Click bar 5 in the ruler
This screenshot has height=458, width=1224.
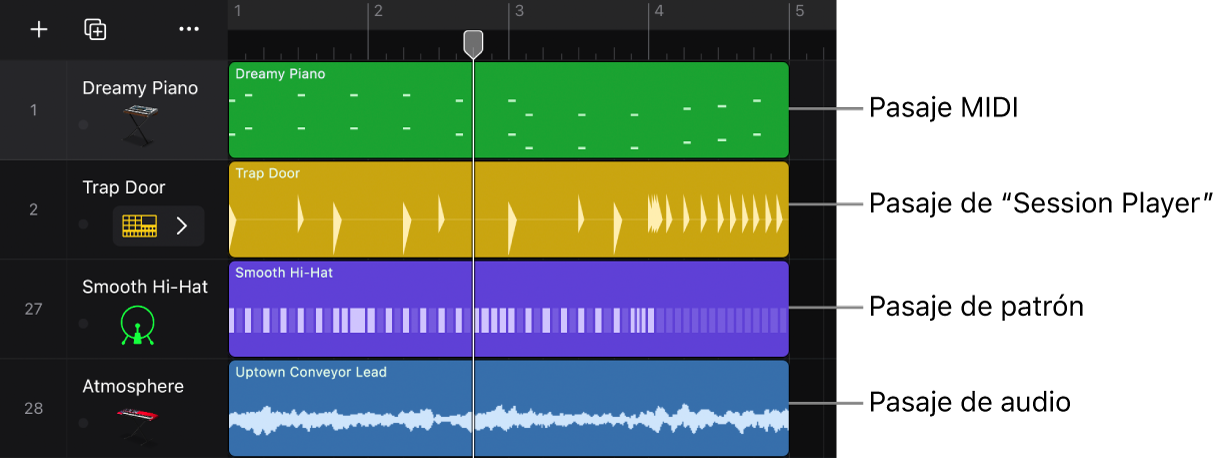pyautogui.click(x=799, y=12)
